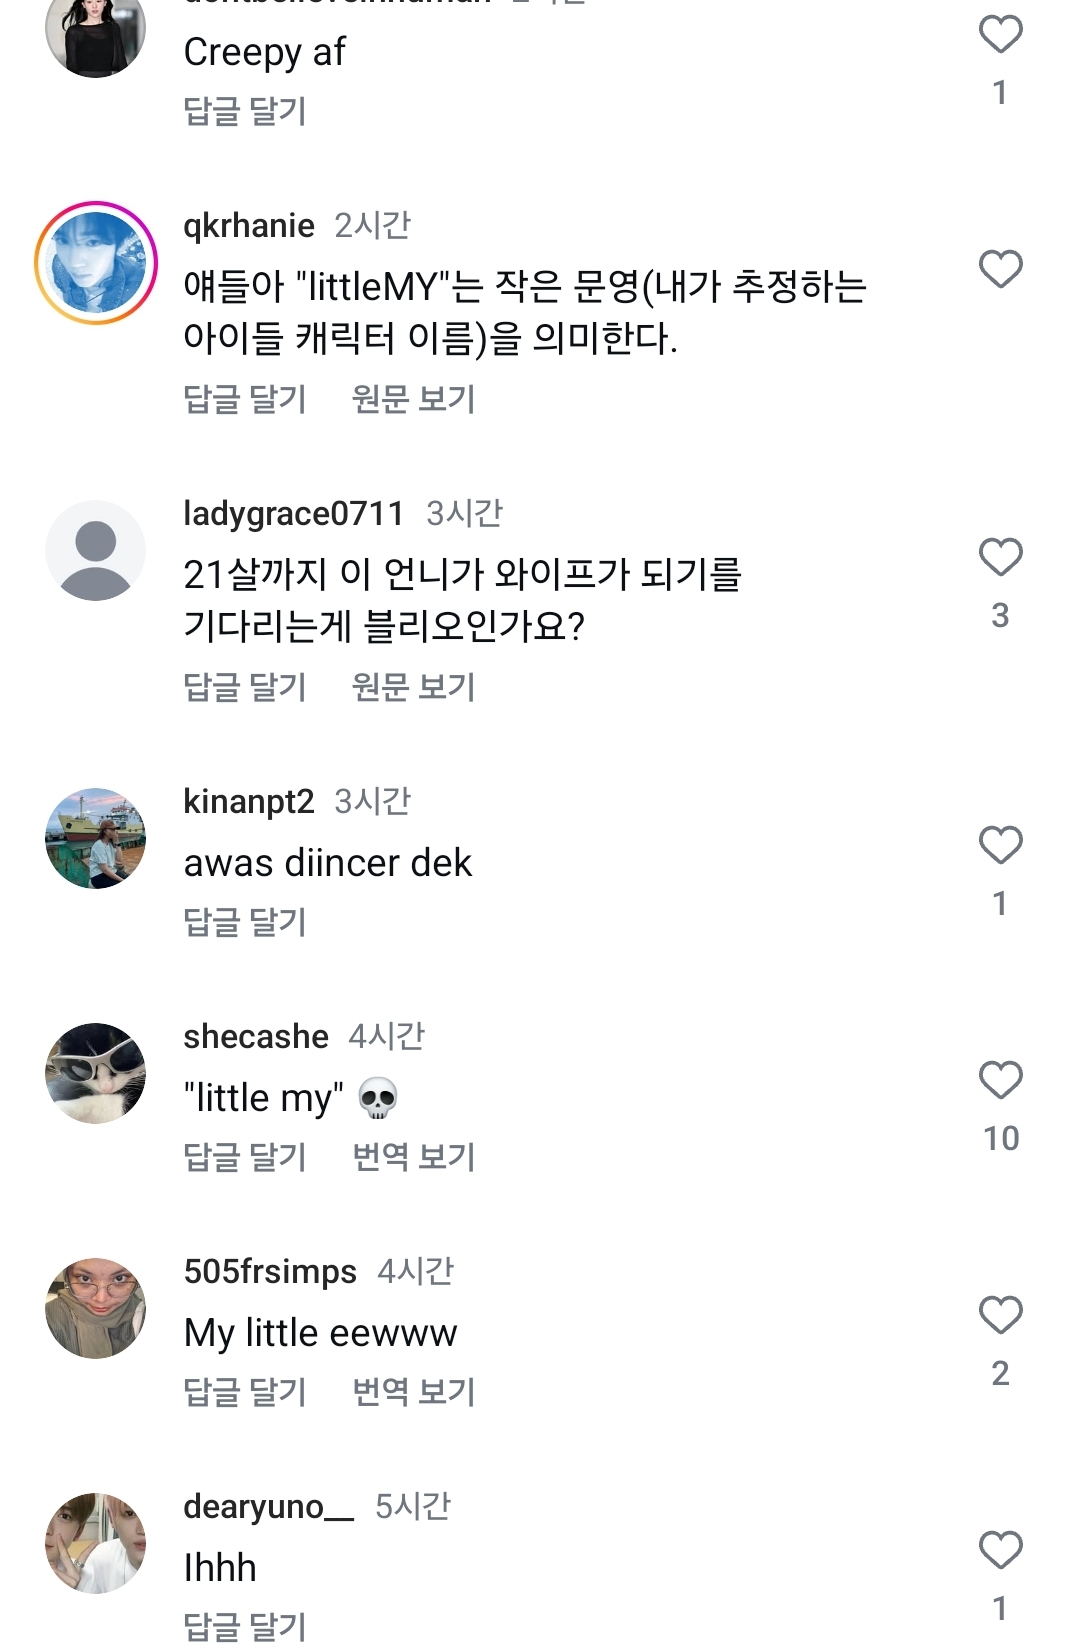The image size is (1080, 1651).
Task: Like kinanpt2's "awas diincer dek" comment
Action: [1000, 845]
